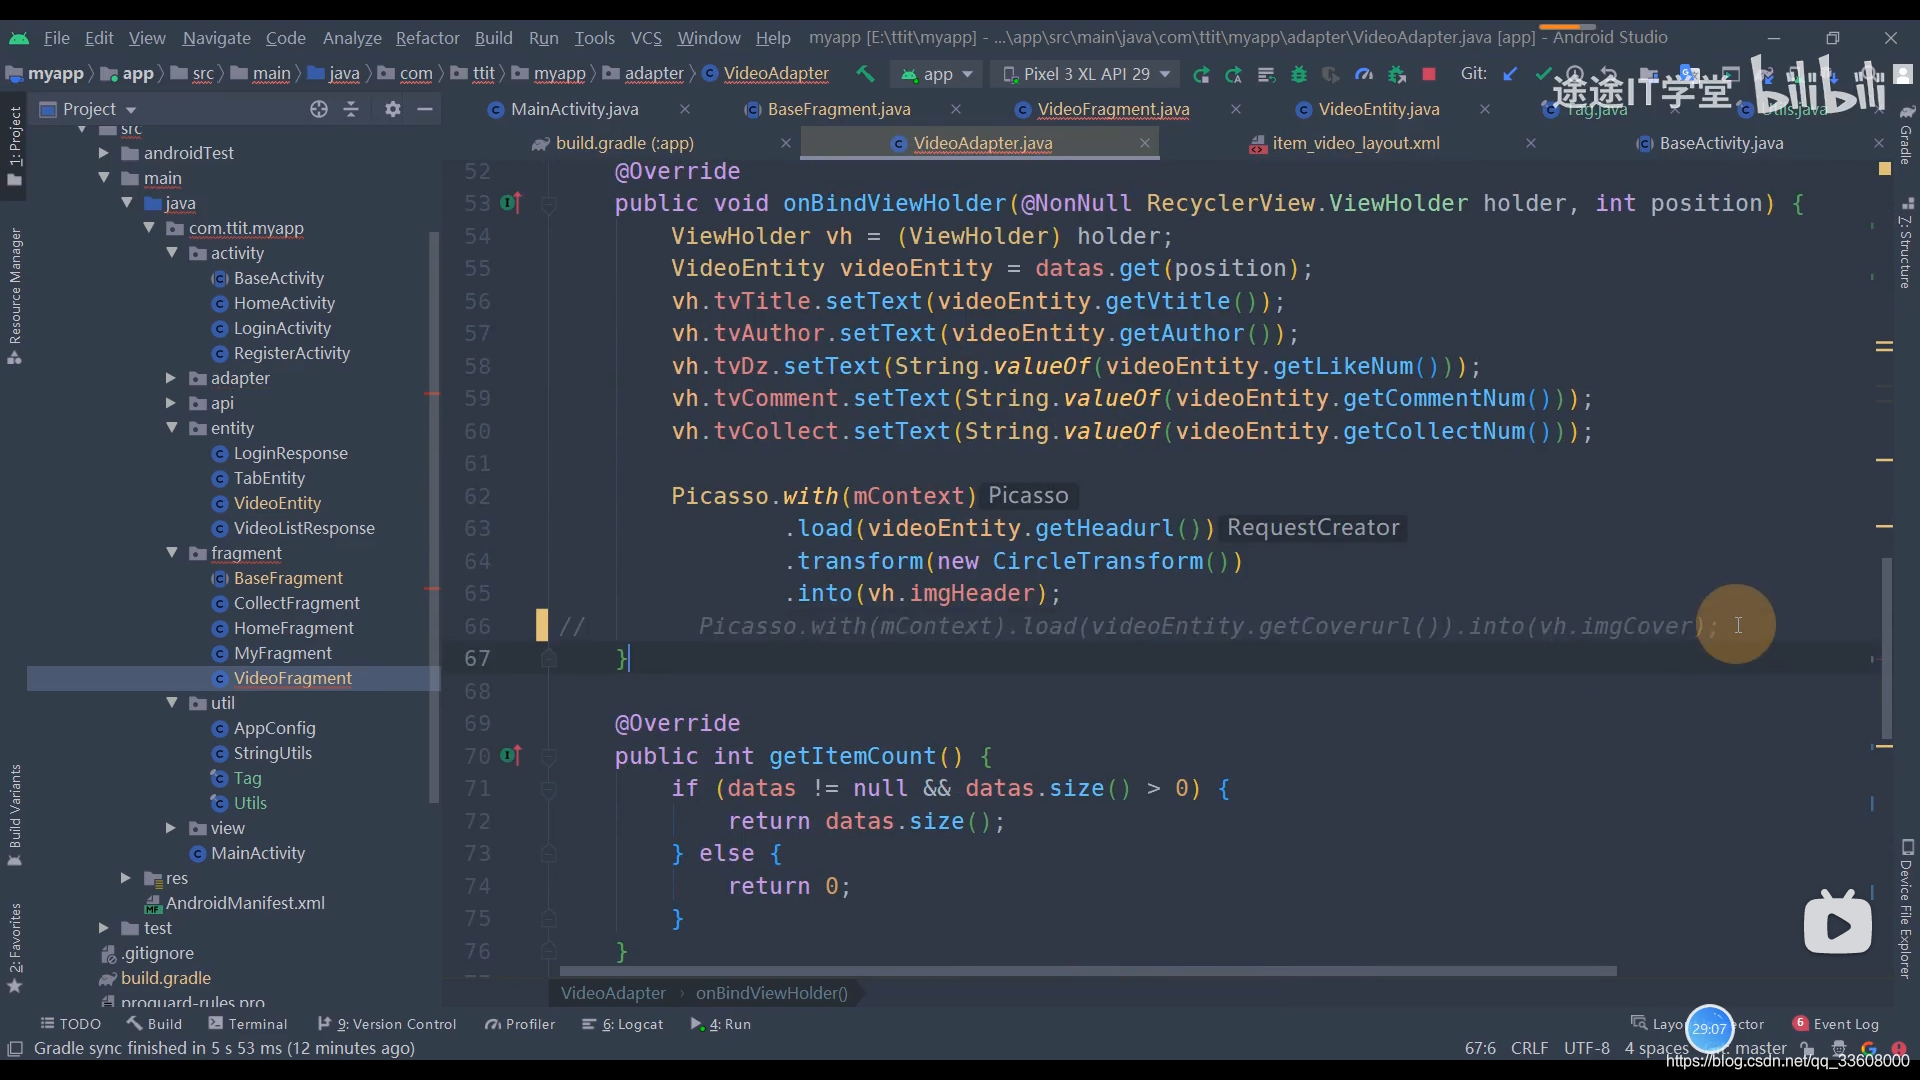Open the 6: Logcat tool window
This screenshot has height=1080, width=1920.
click(623, 1024)
